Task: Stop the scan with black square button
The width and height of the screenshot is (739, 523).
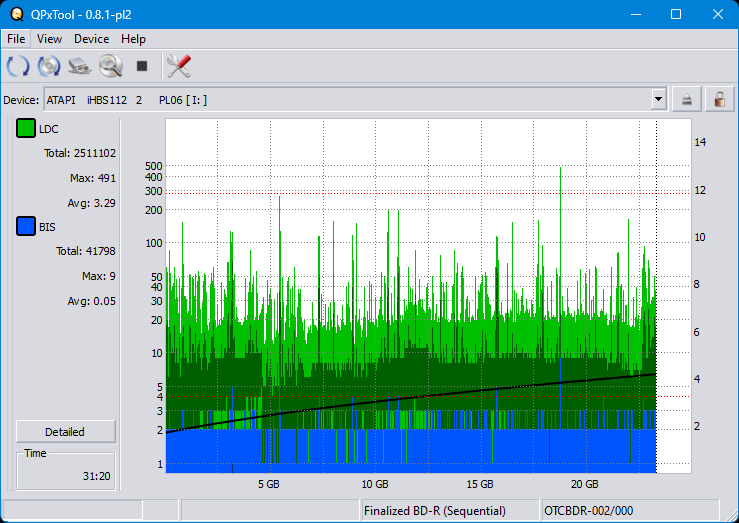Action: pos(142,65)
